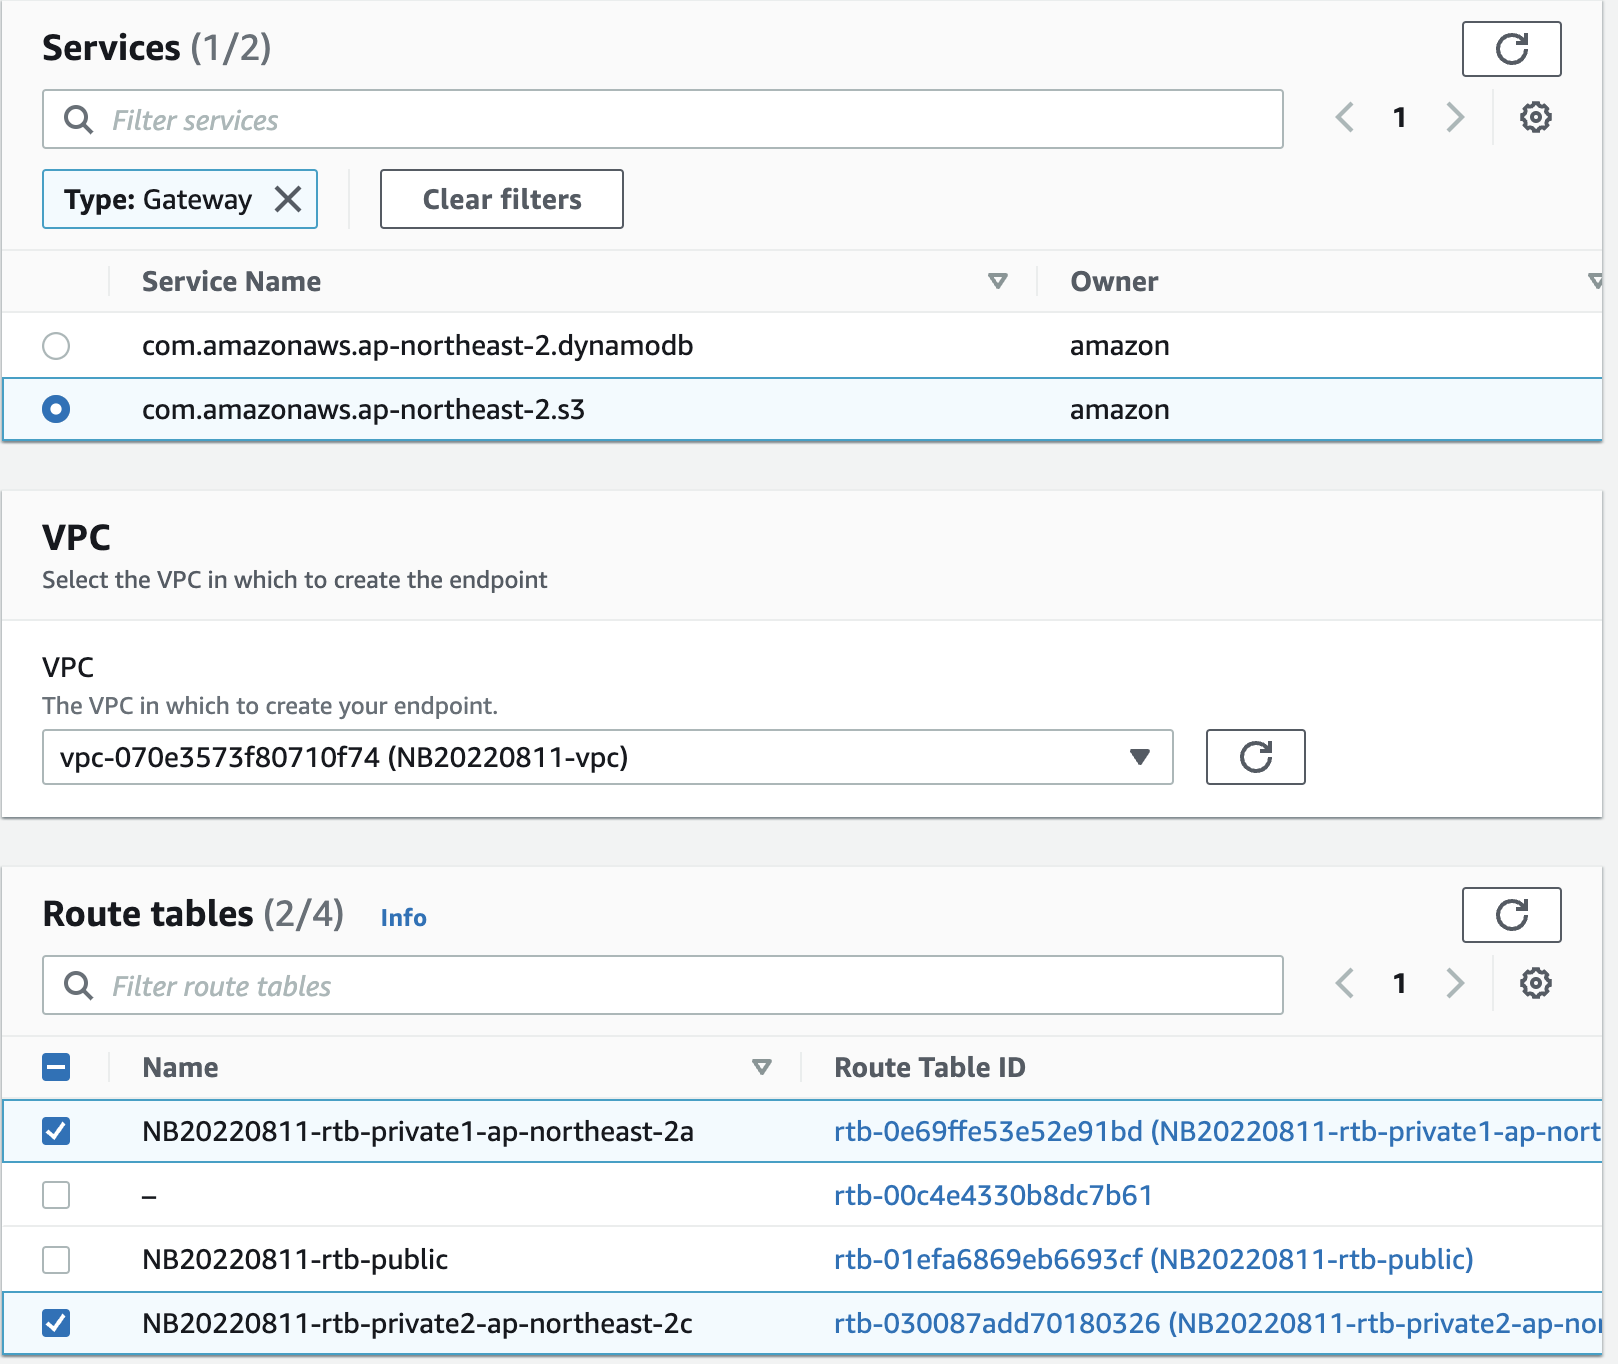Click com.amazonaws.ap-northeast-2.s3 service name
Screen dimensions: 1618x1364
click(363, 410)
